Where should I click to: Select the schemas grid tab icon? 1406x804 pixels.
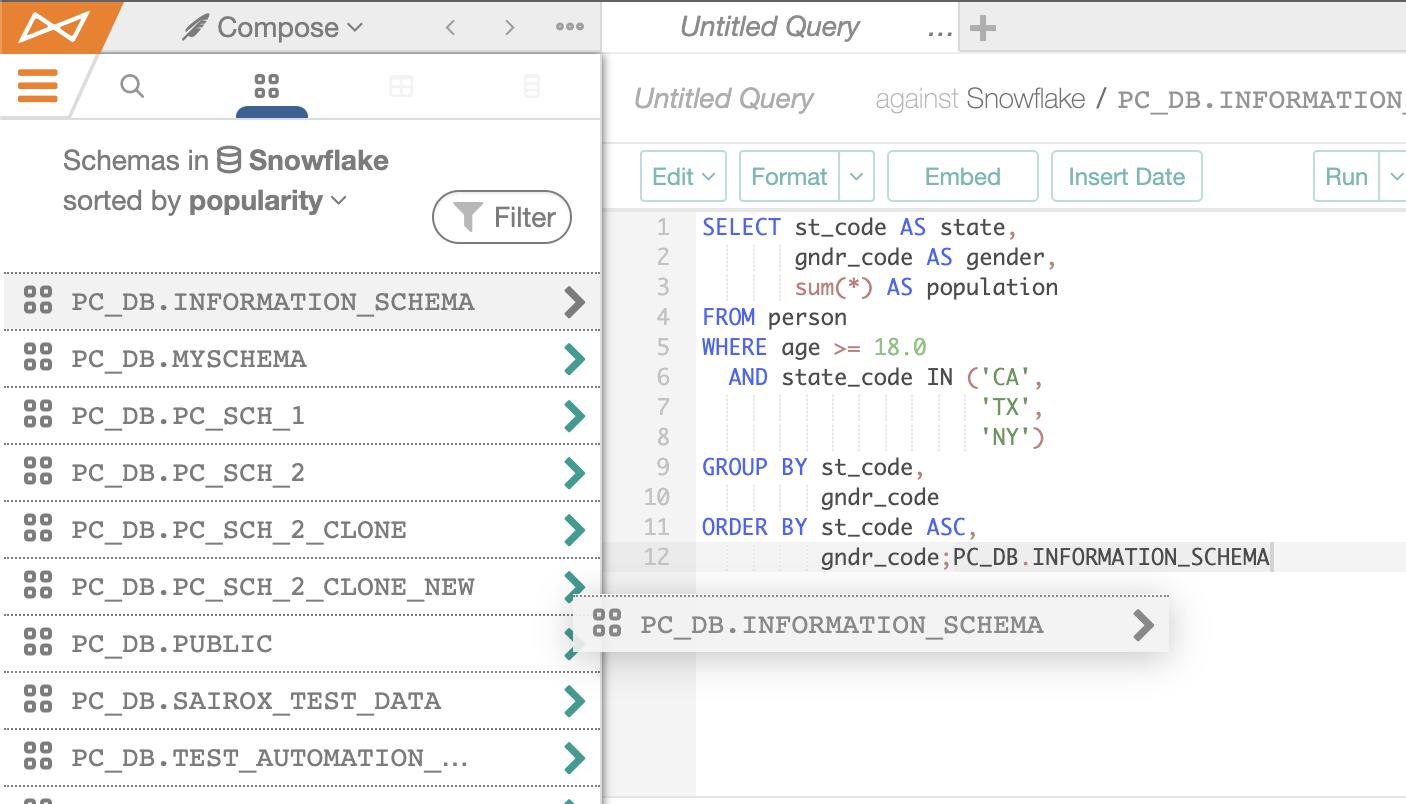[267, 86]
